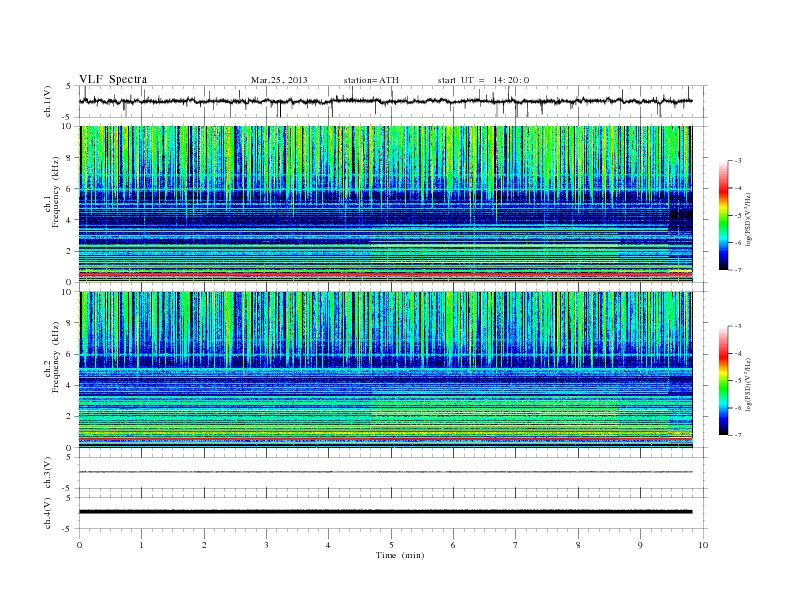Viewport: 792px width, 612px height.
Task: Click the ch.1 spectrogram color scale bar
Action: pyautogui.click(x=723, y=215)
